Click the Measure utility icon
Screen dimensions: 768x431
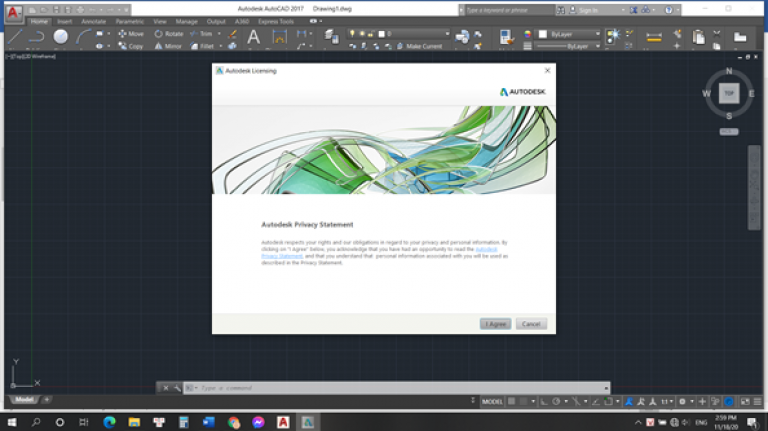654,37
